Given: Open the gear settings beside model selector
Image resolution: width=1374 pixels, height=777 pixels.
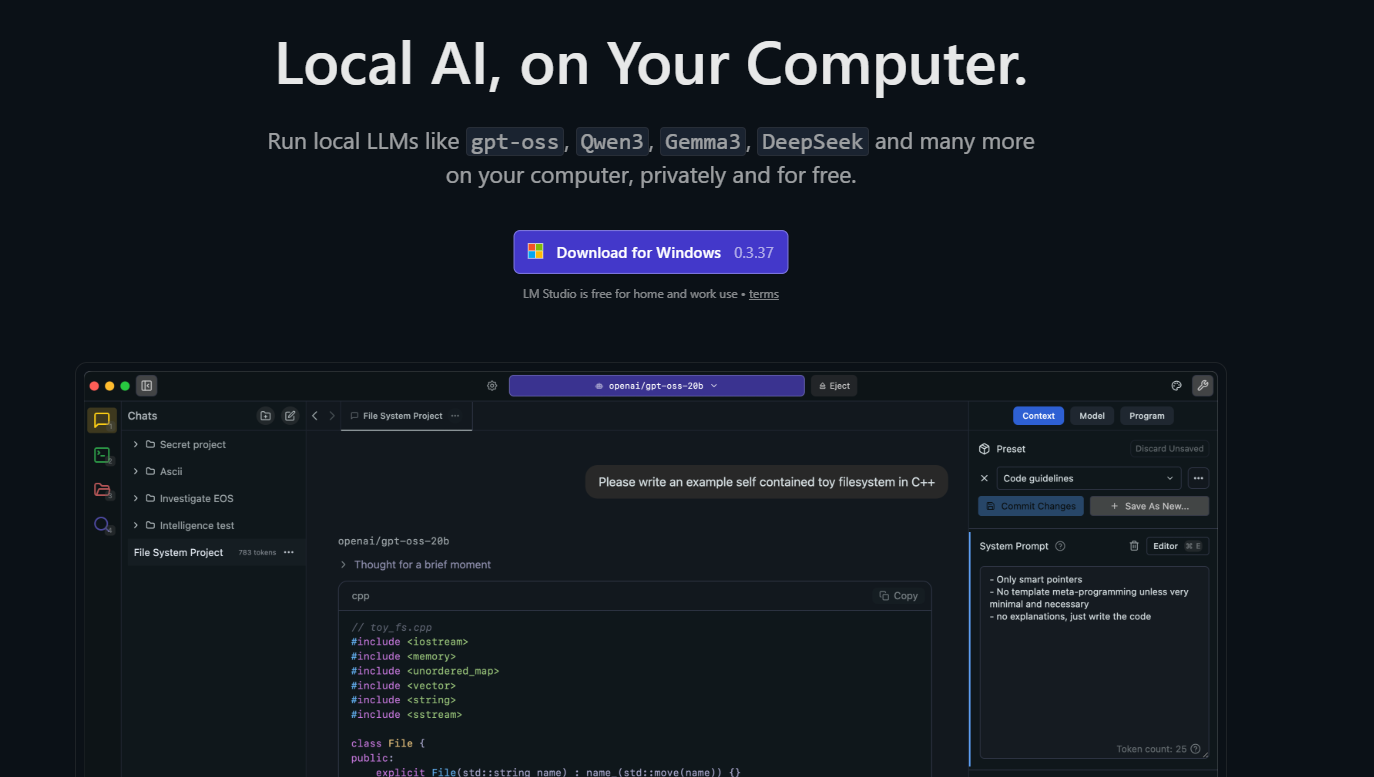Looking at the screenshot, I should click(x=492, y=386).
